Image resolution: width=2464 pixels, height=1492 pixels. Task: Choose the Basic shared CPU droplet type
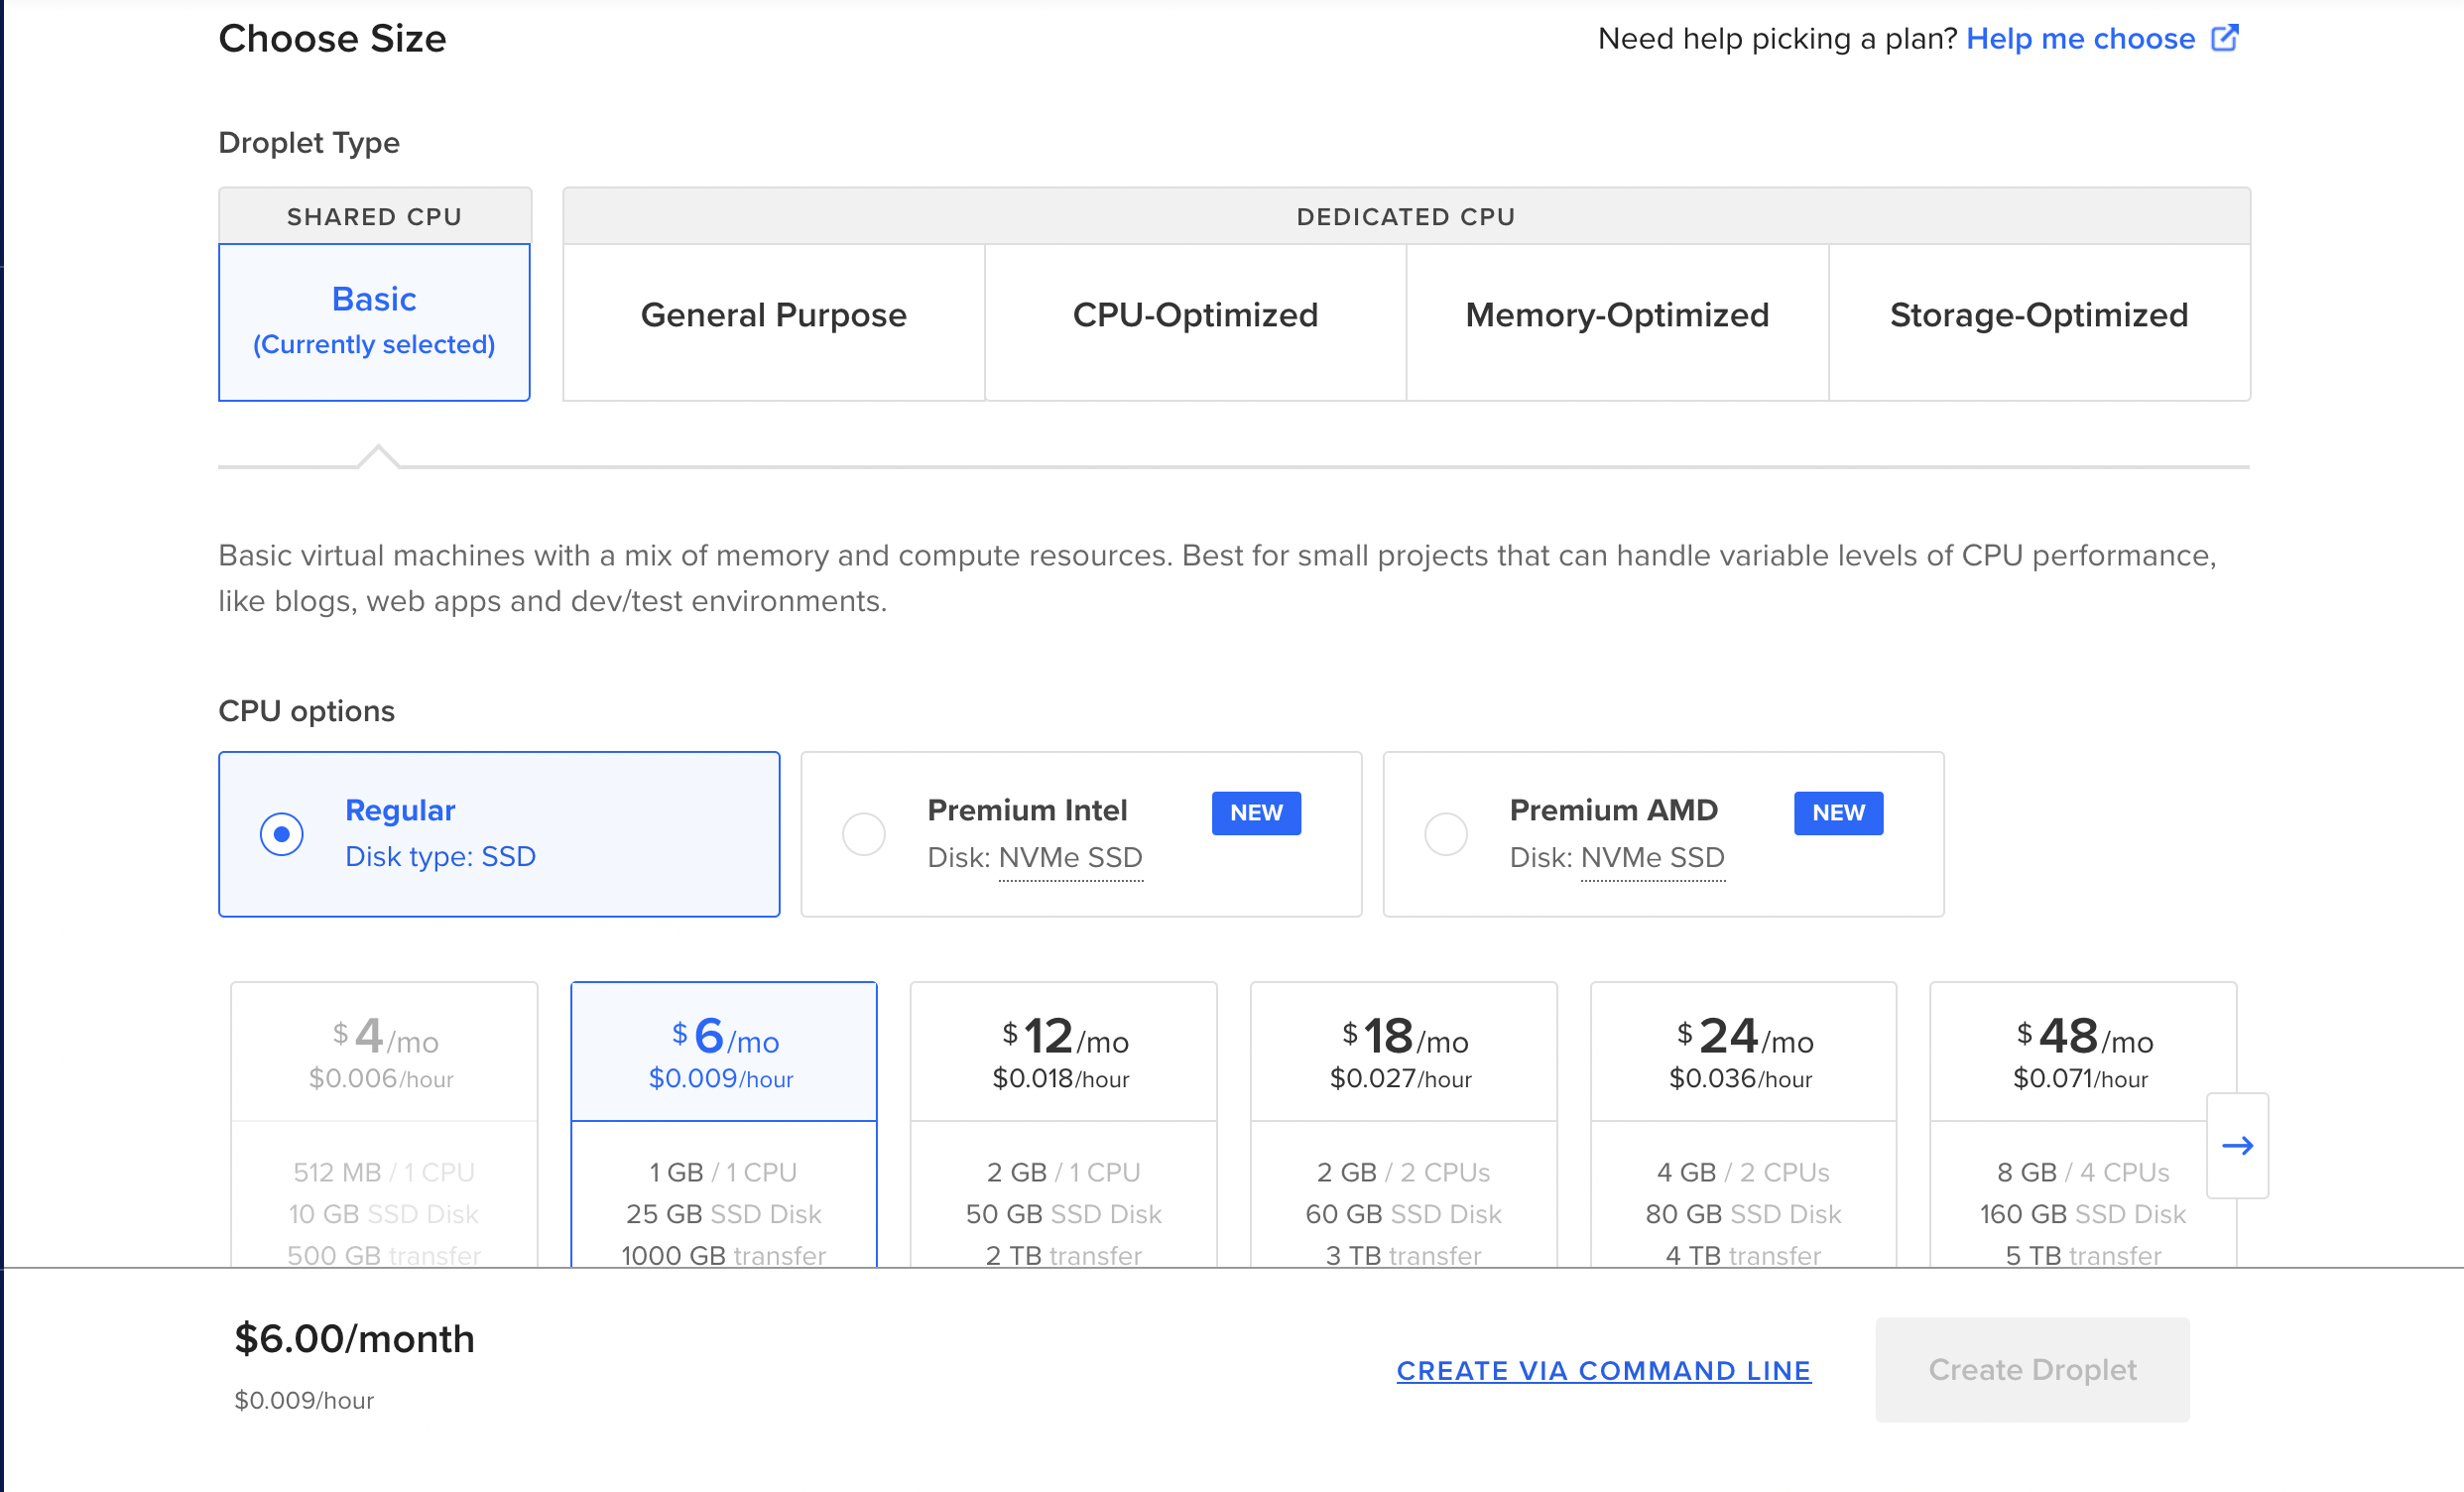click(374, 321)
